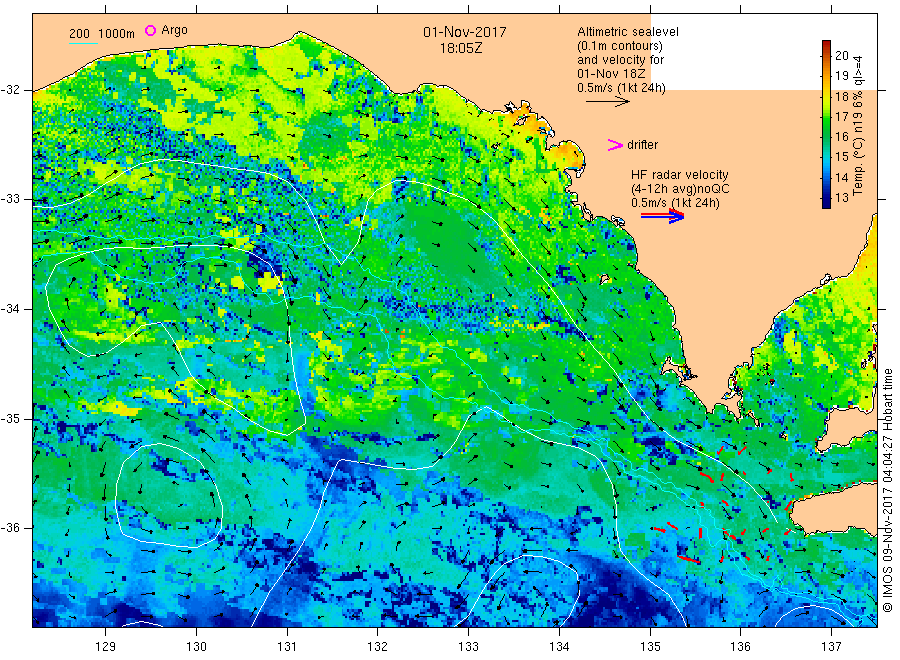900x660 pixels.
Task: Click the colorbar value 15
Action: [x=841, y=157]
